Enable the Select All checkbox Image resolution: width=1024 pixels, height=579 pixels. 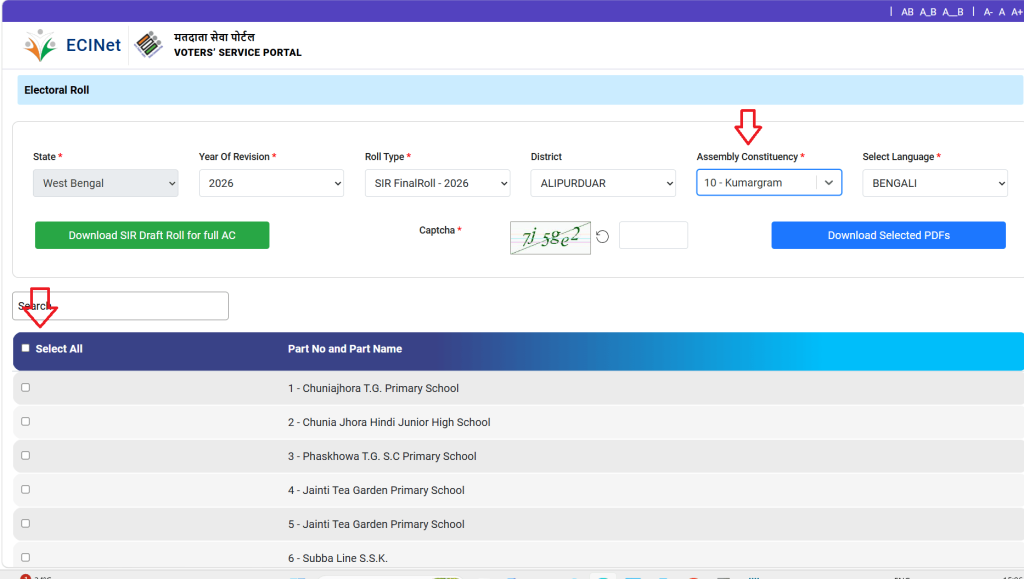tap(25, 348)
